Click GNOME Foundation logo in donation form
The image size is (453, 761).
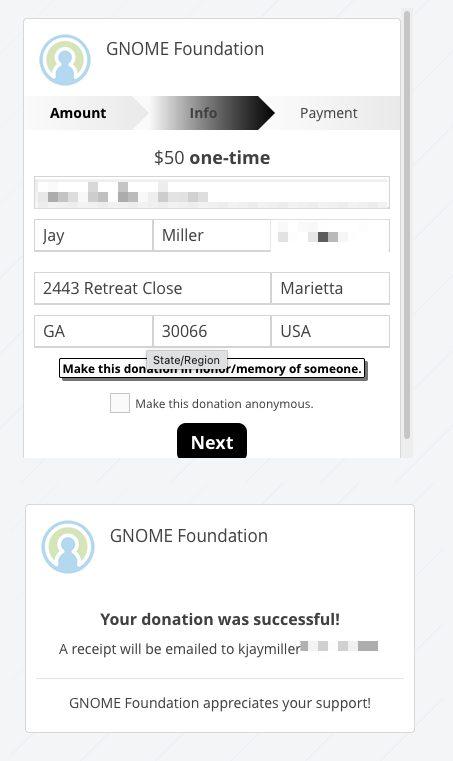click(65, 60)
